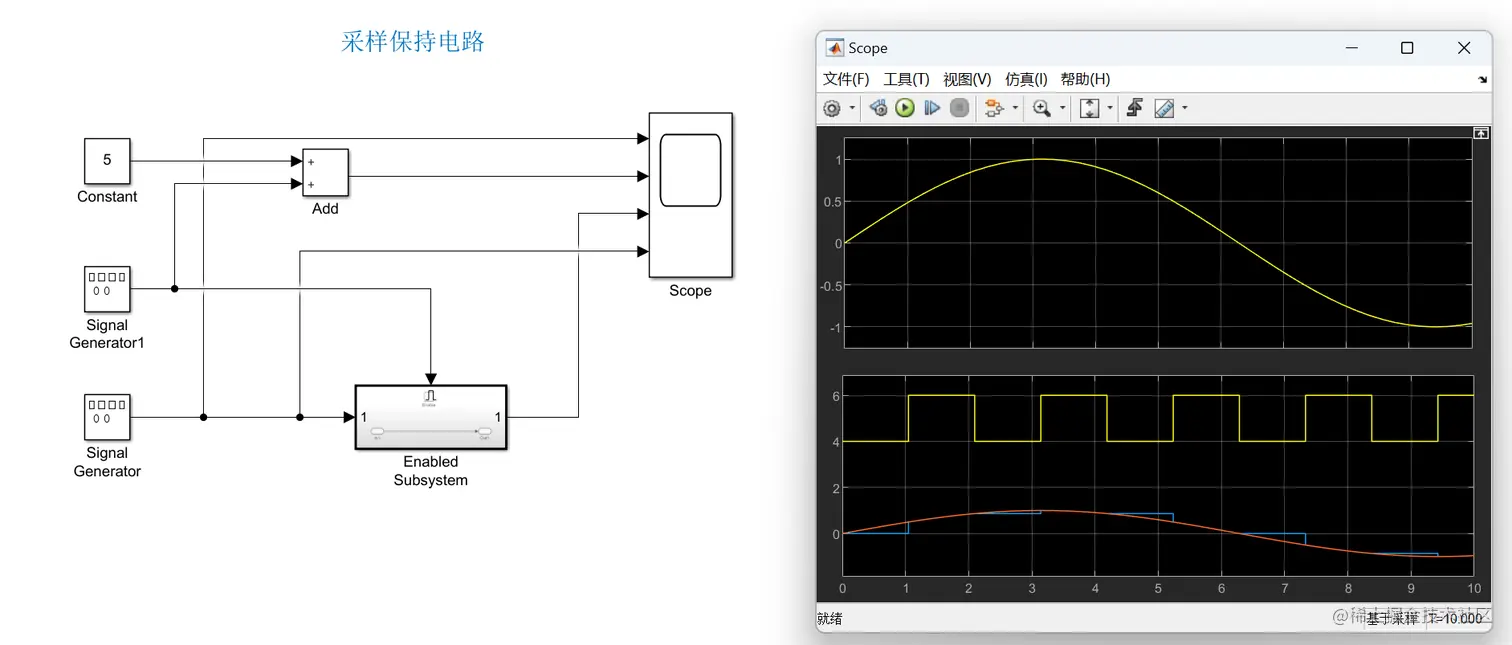Click the MATLAB logo in Scope title bar
Viewport: 1512px width, 645px height.
(834, 47)
